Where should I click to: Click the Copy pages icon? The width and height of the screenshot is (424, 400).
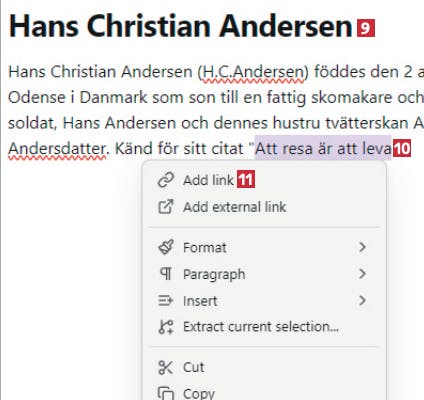pos(166,393)
